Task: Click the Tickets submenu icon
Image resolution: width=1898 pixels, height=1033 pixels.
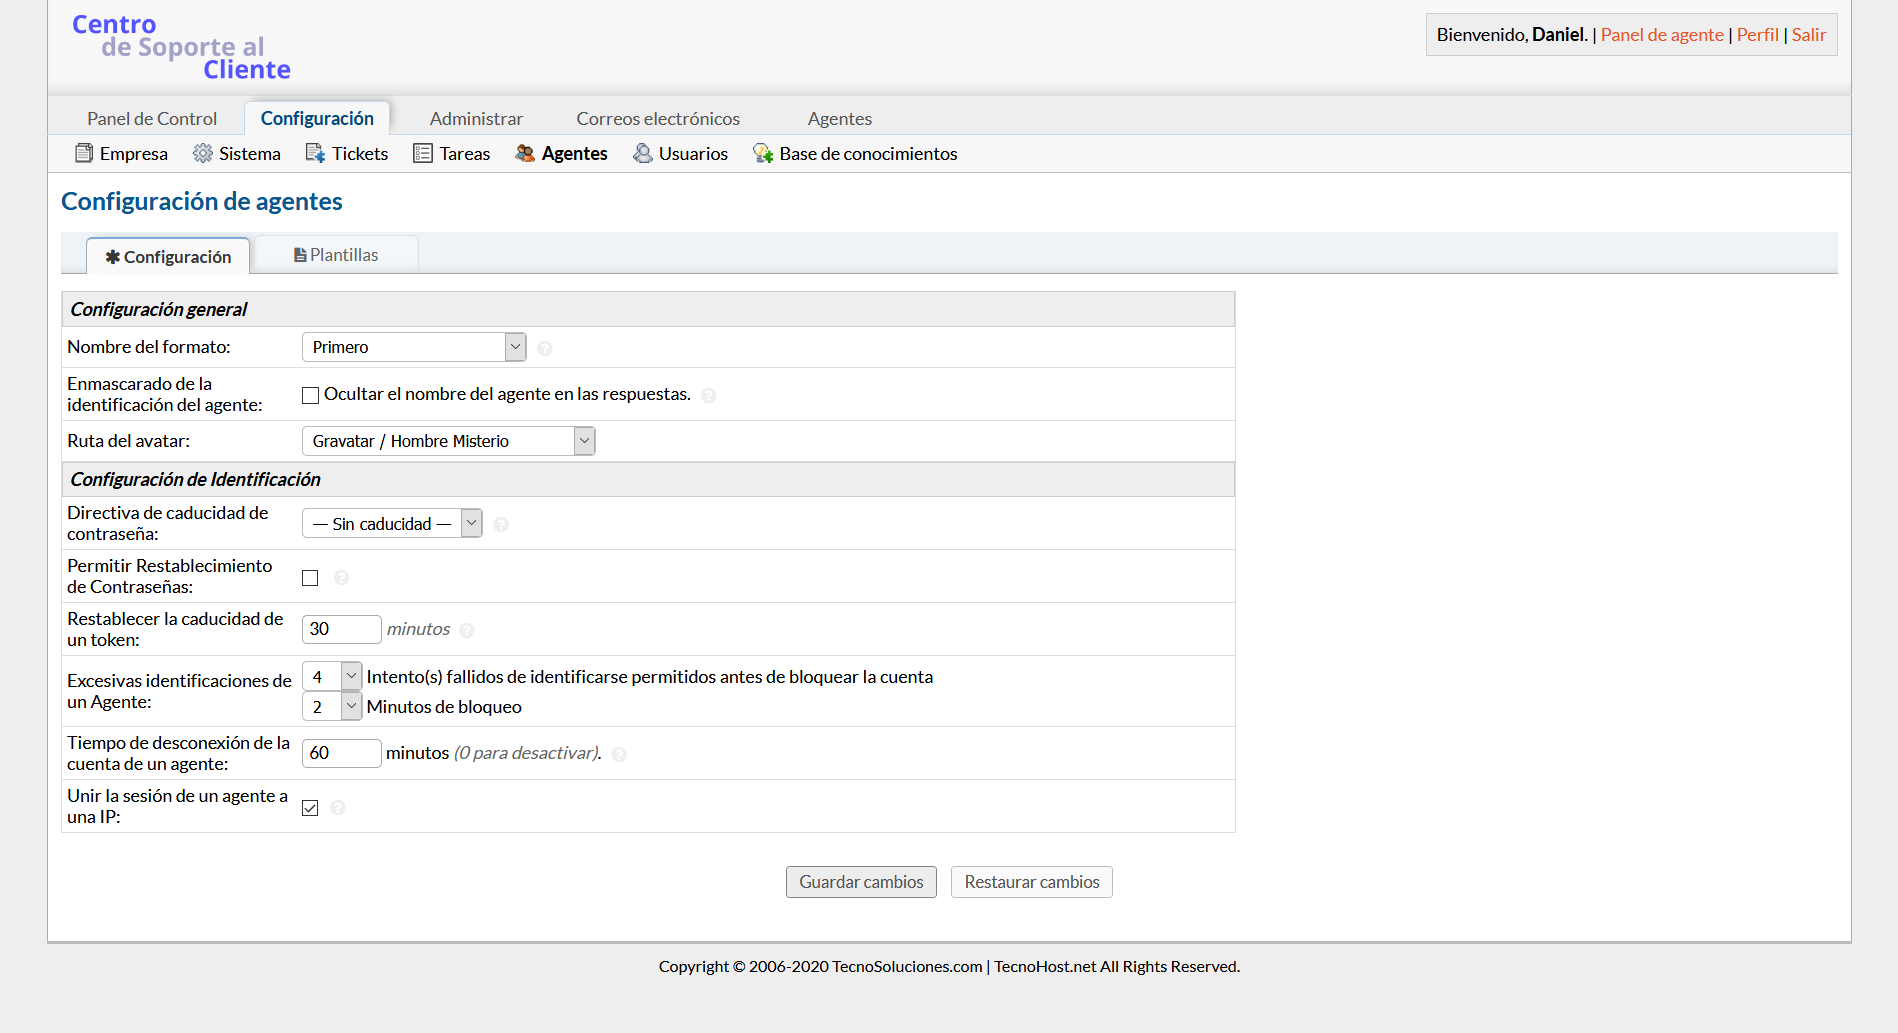Action: tap(316, 153)
